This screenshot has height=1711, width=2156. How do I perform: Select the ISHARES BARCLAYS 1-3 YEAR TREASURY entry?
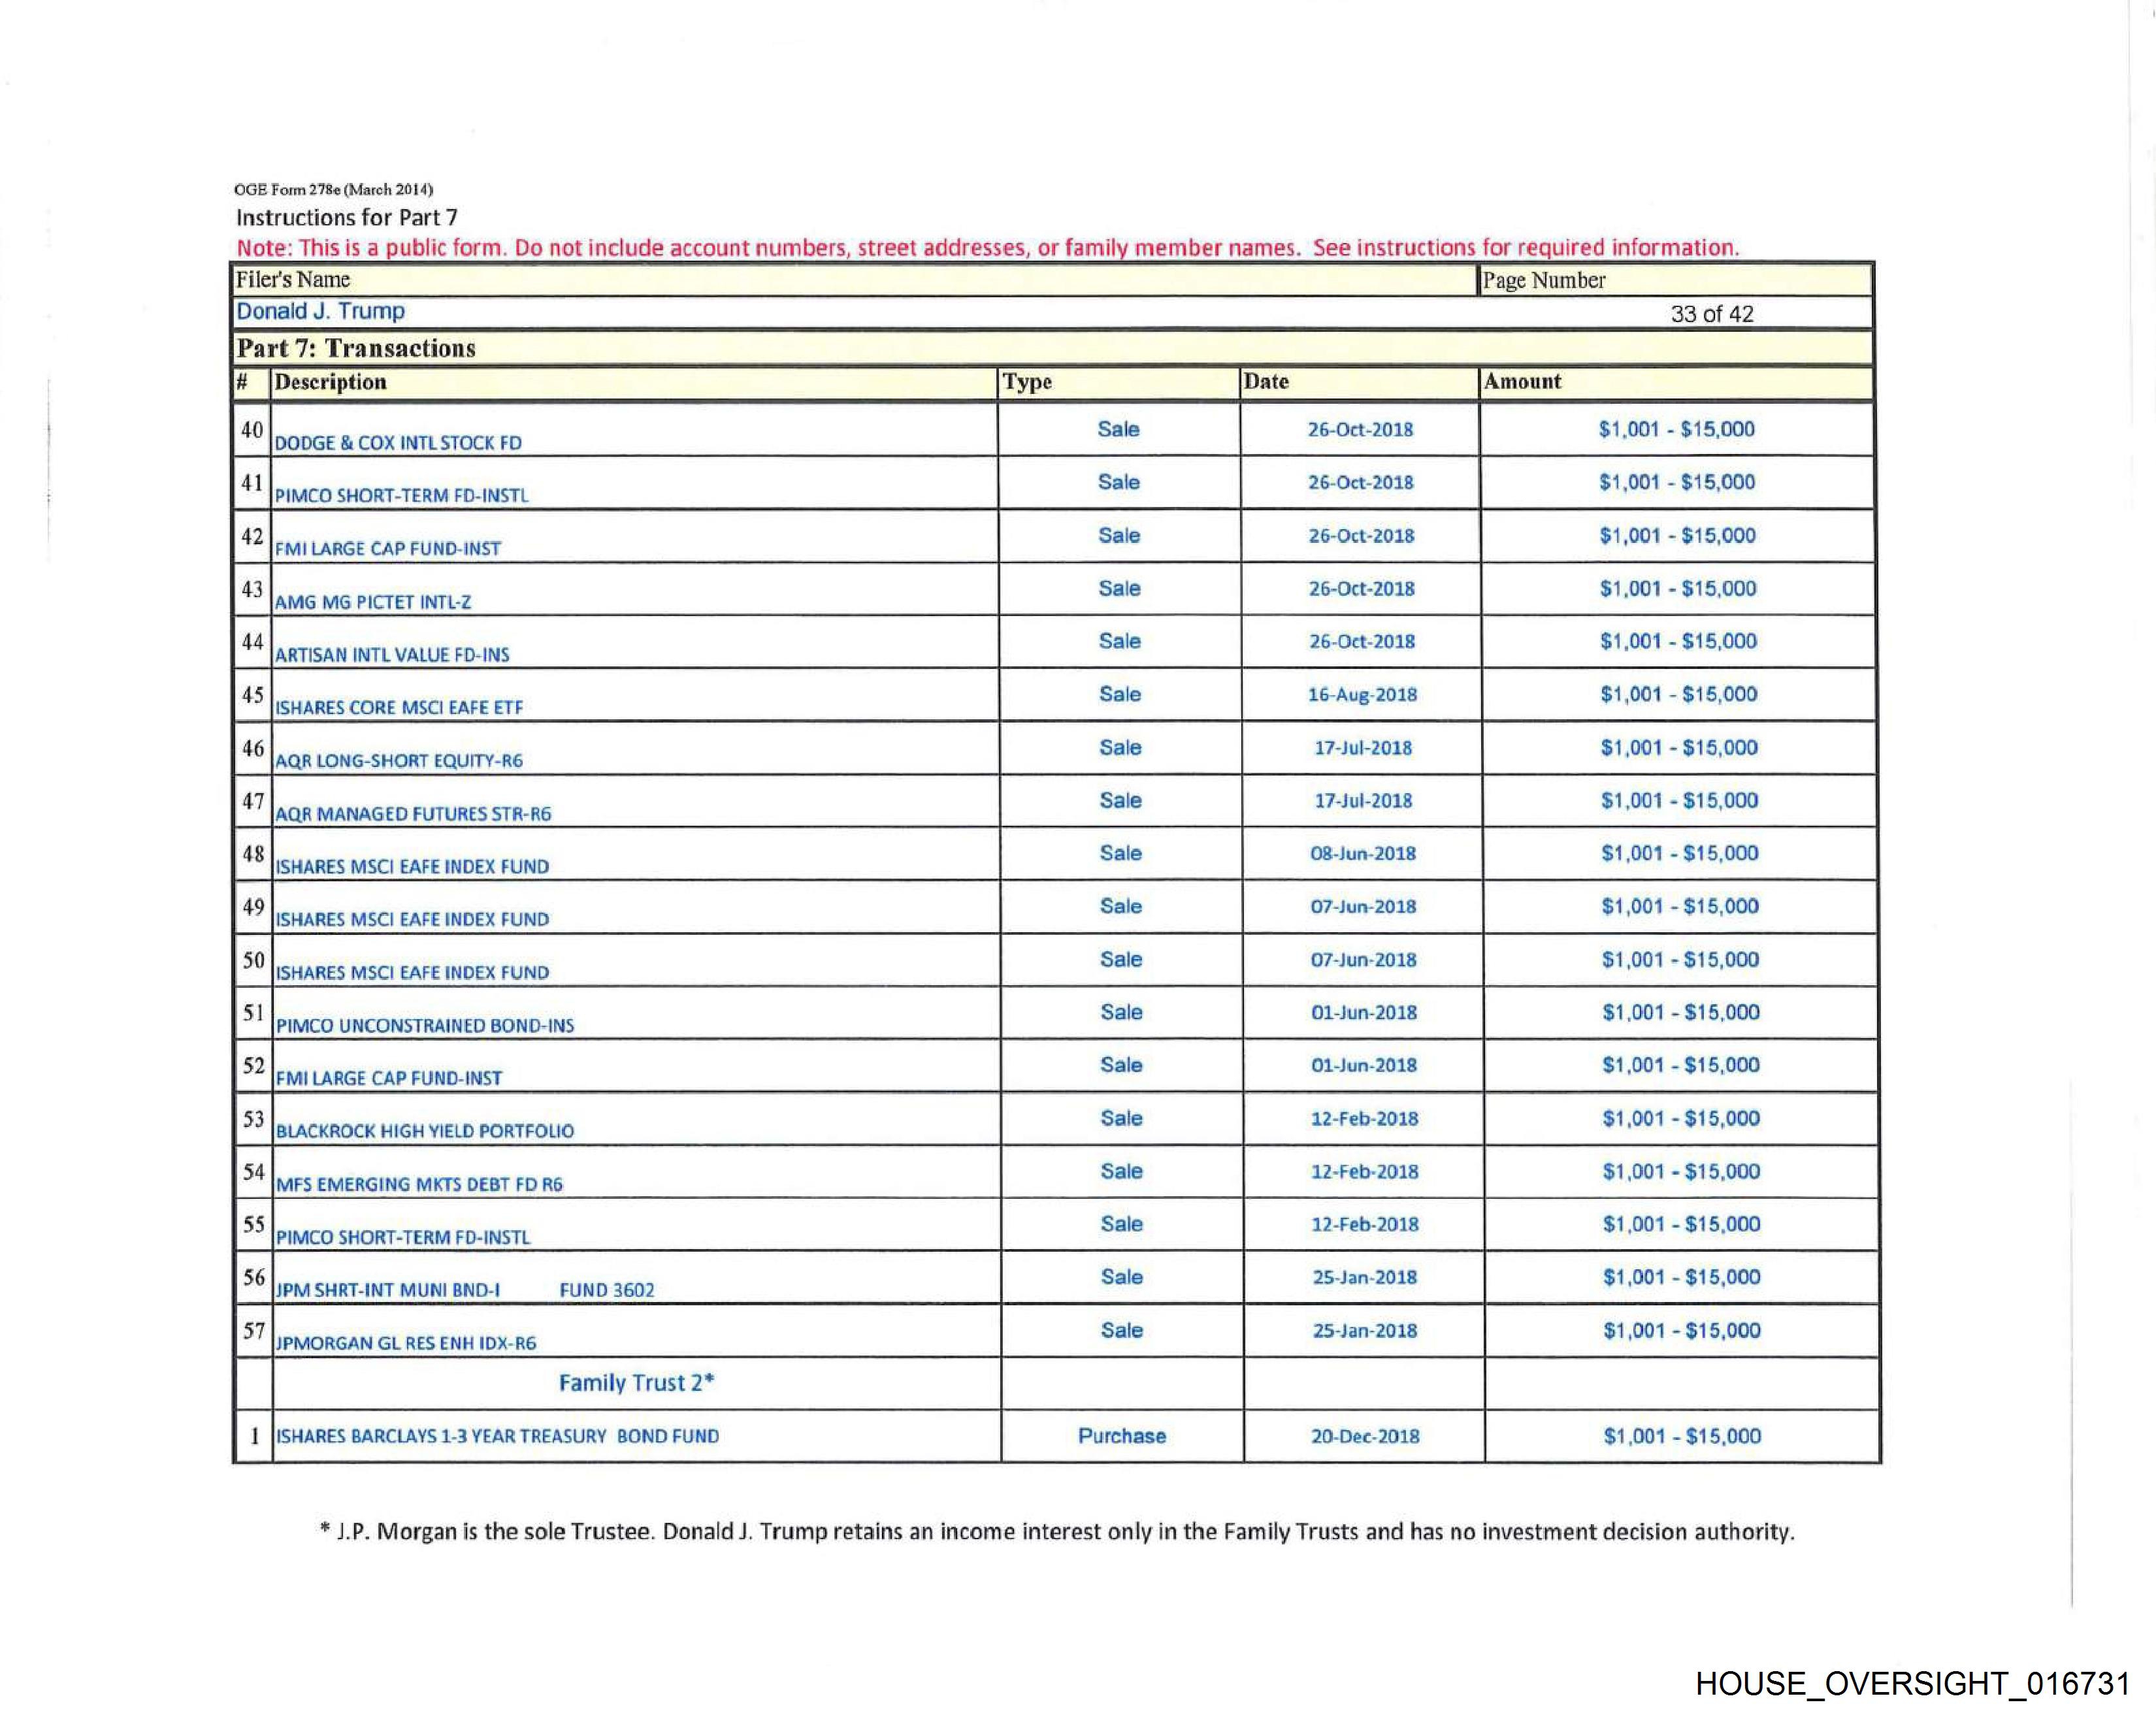(497, 1436)
